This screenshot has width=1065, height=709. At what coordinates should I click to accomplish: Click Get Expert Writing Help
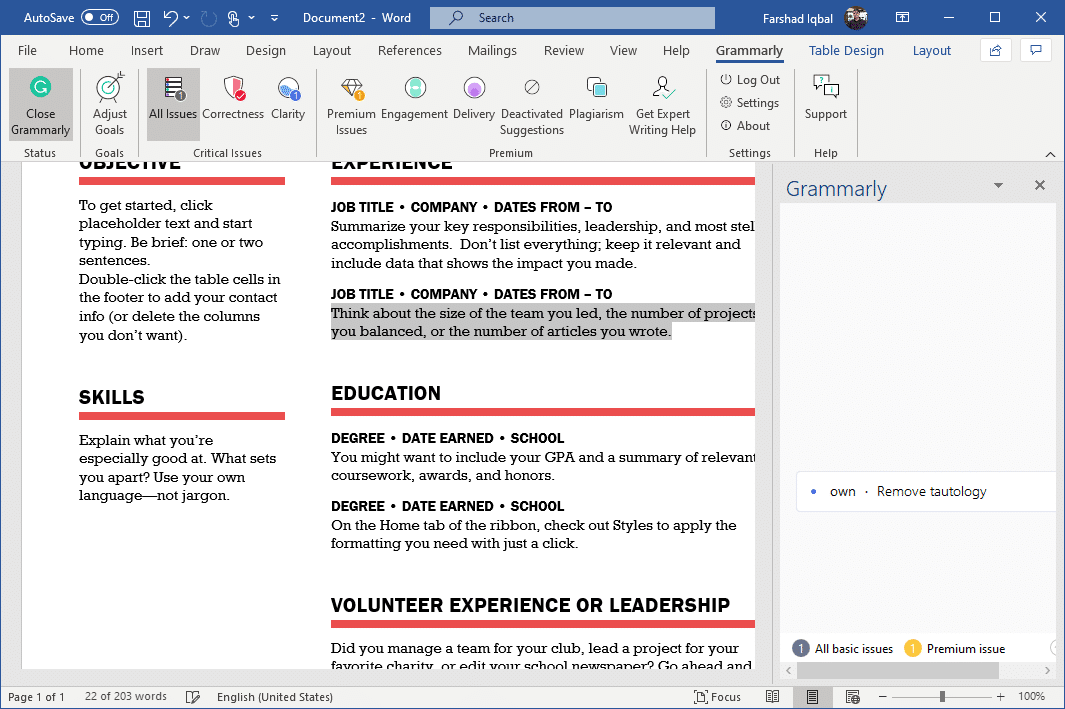coord(661,90)
